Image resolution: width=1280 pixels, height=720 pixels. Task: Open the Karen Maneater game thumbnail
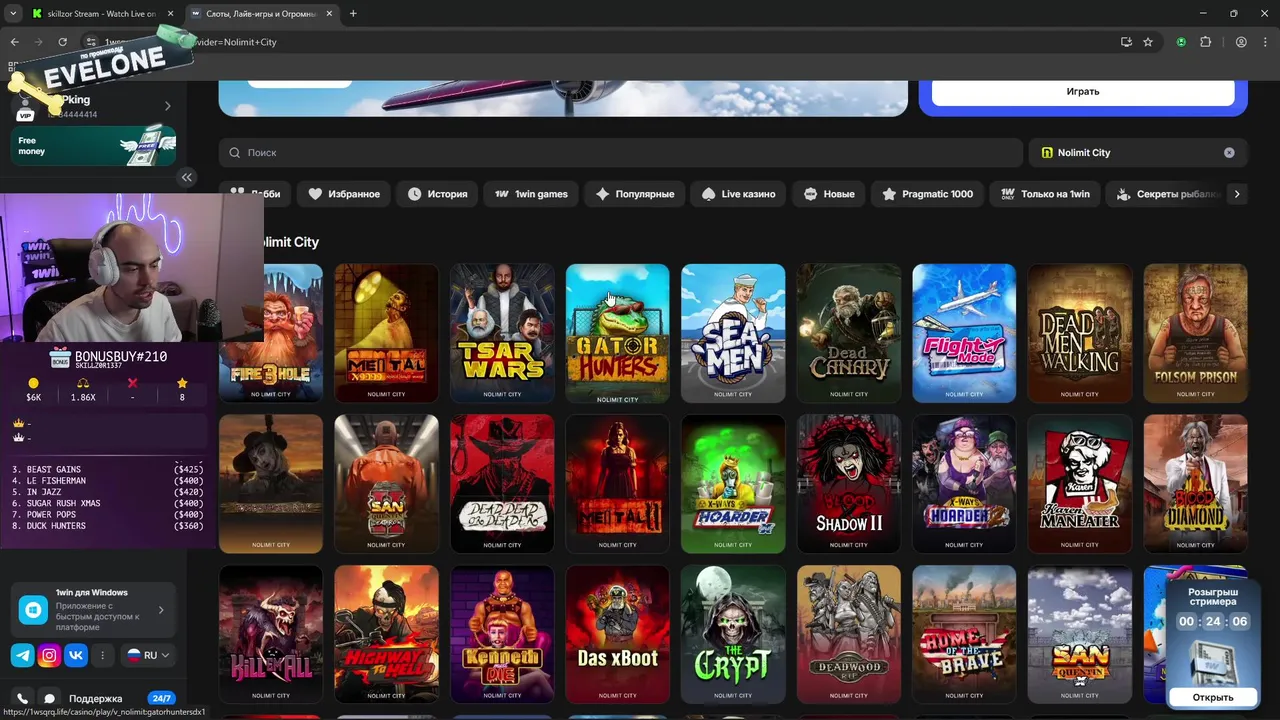pos(1080,484)
